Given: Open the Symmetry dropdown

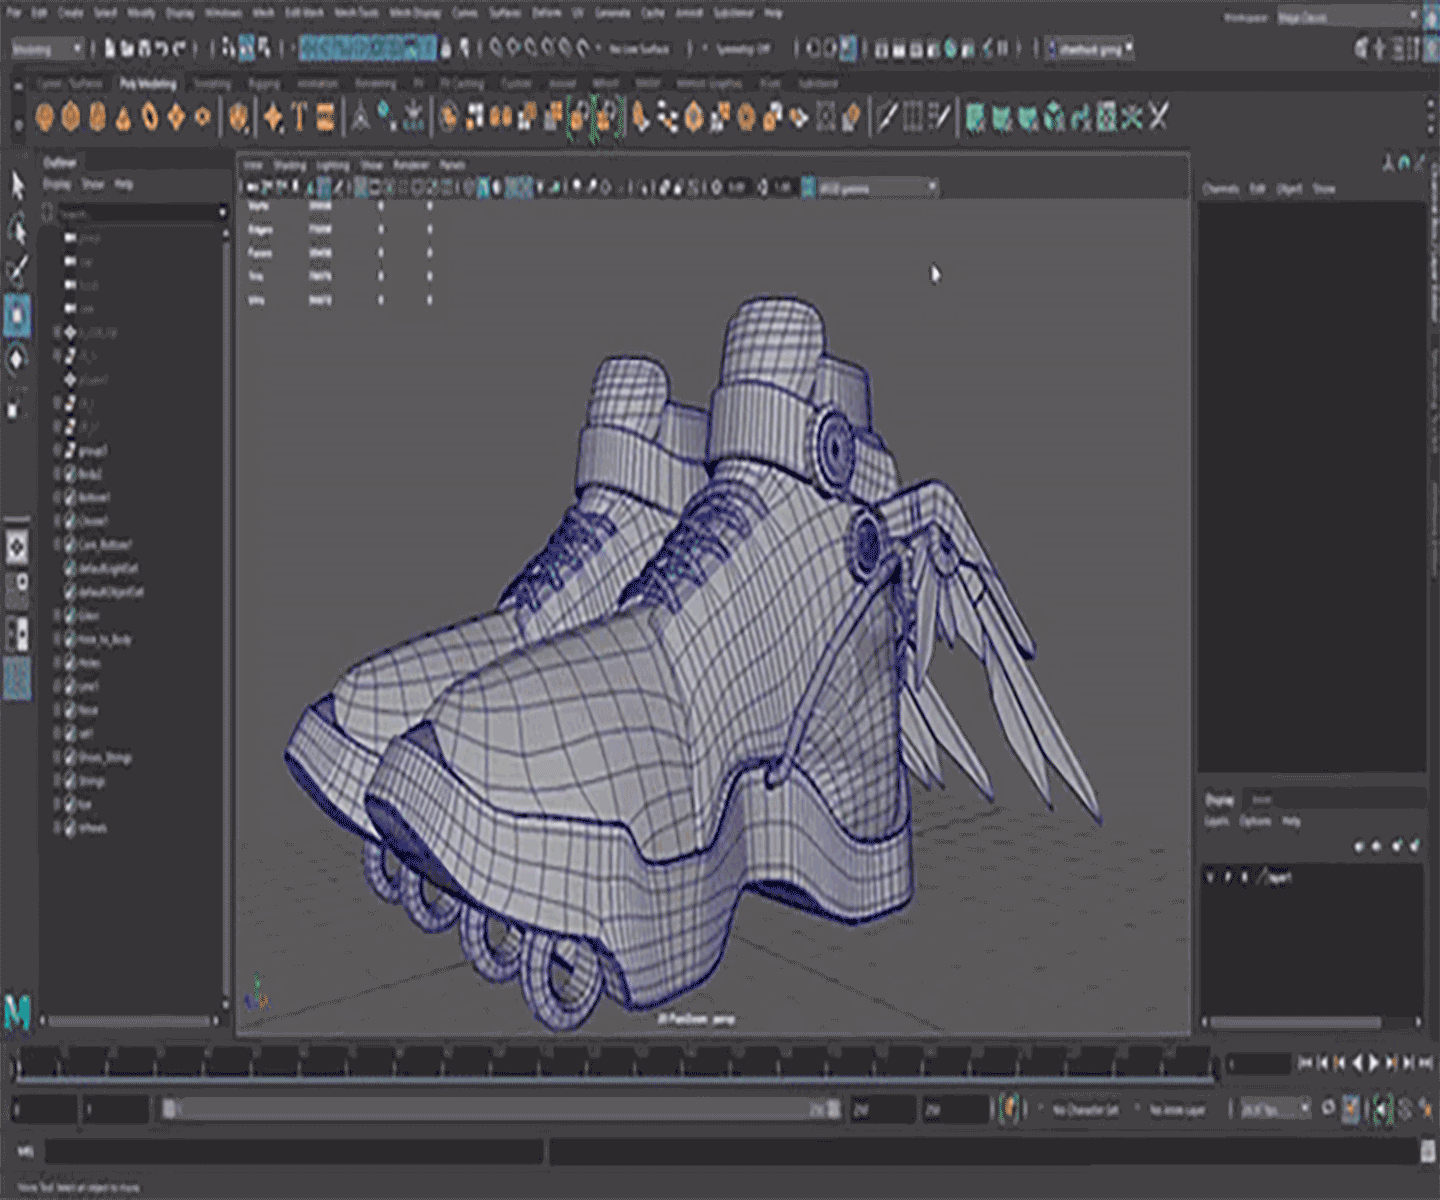Looking at the screenshot, I should [x=743, y=48].
